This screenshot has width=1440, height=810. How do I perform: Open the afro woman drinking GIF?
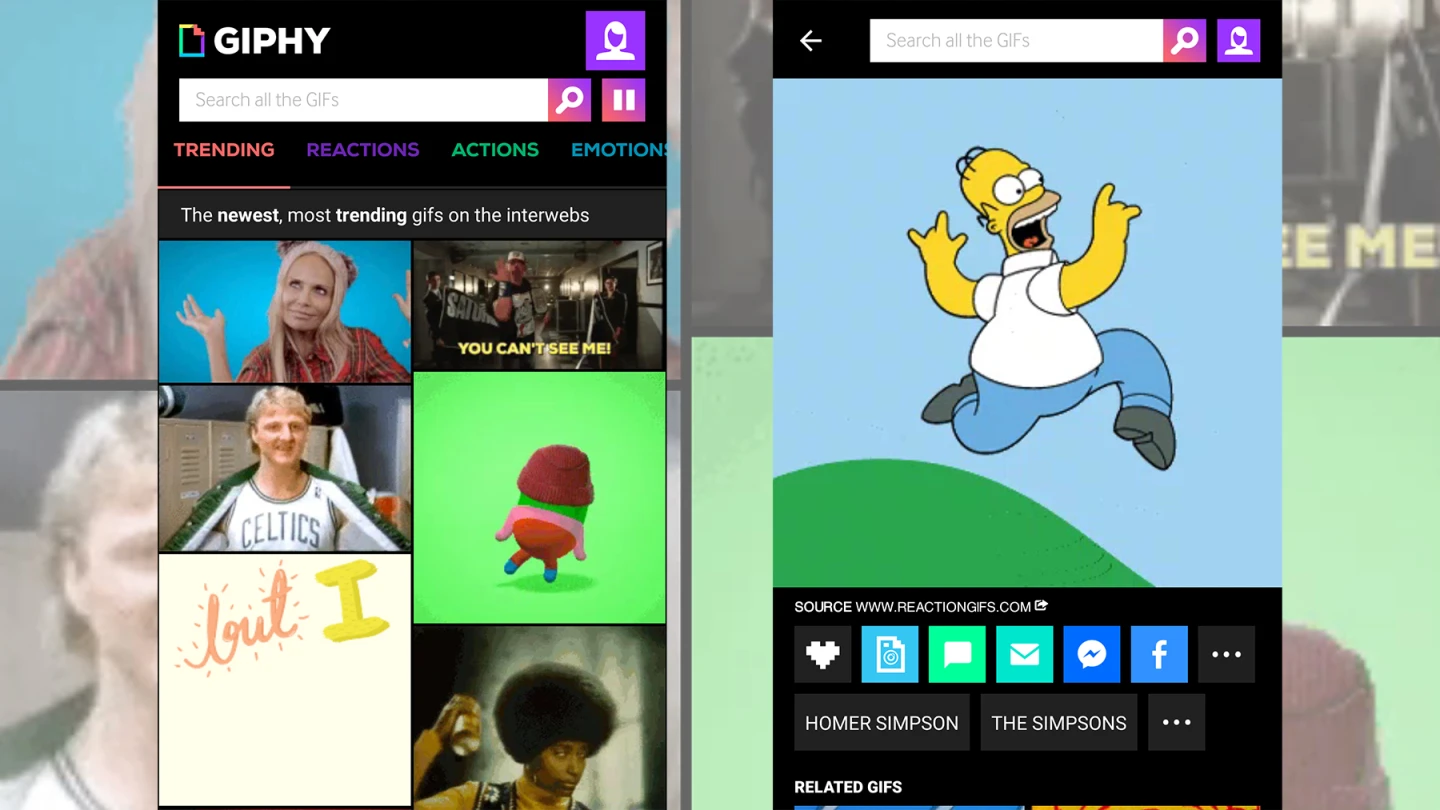539,717
